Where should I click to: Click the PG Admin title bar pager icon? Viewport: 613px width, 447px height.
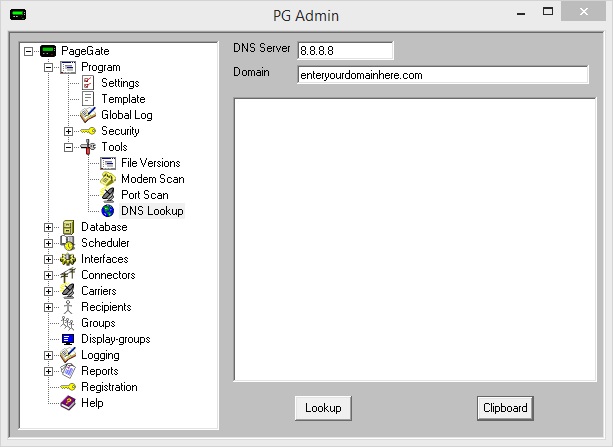coord(18,15)
